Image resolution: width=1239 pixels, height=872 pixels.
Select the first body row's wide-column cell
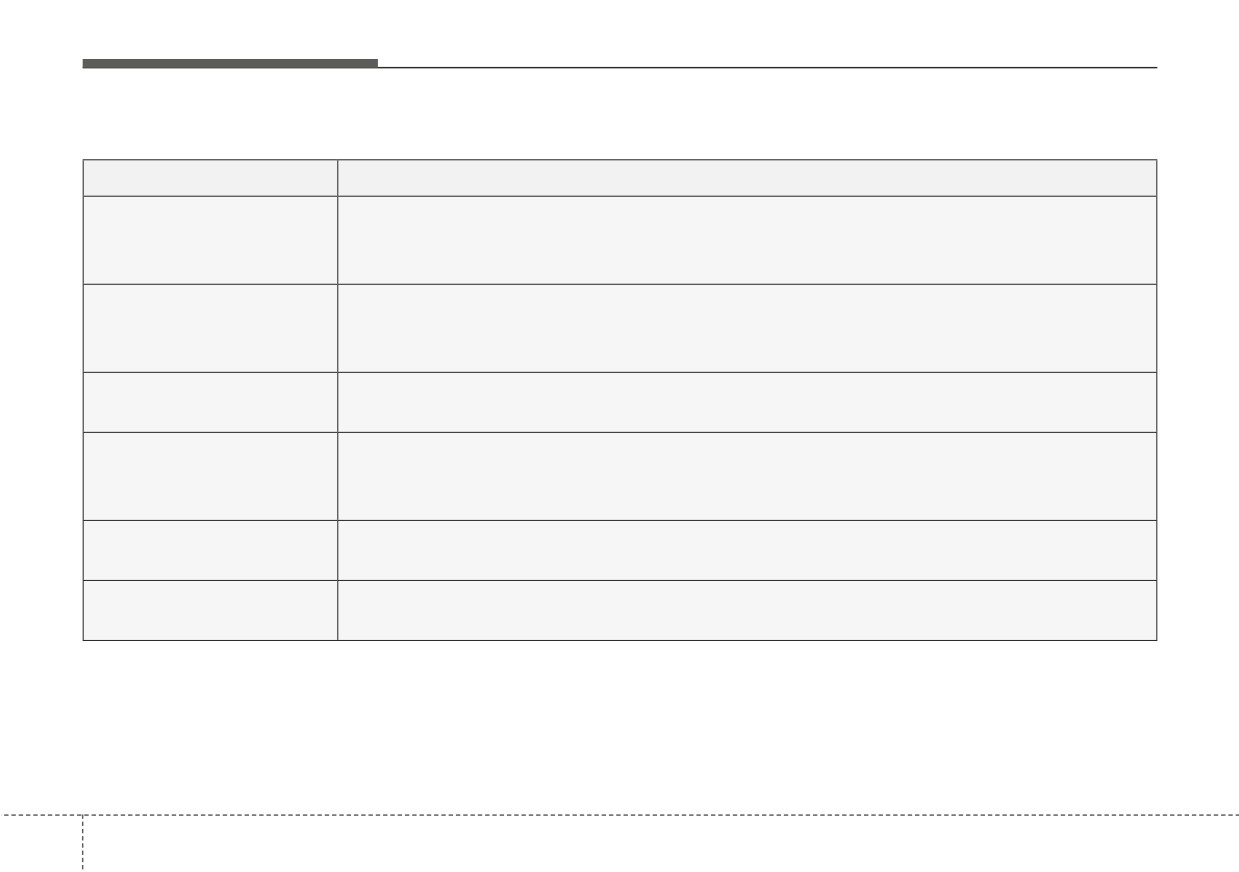(747, 240)
